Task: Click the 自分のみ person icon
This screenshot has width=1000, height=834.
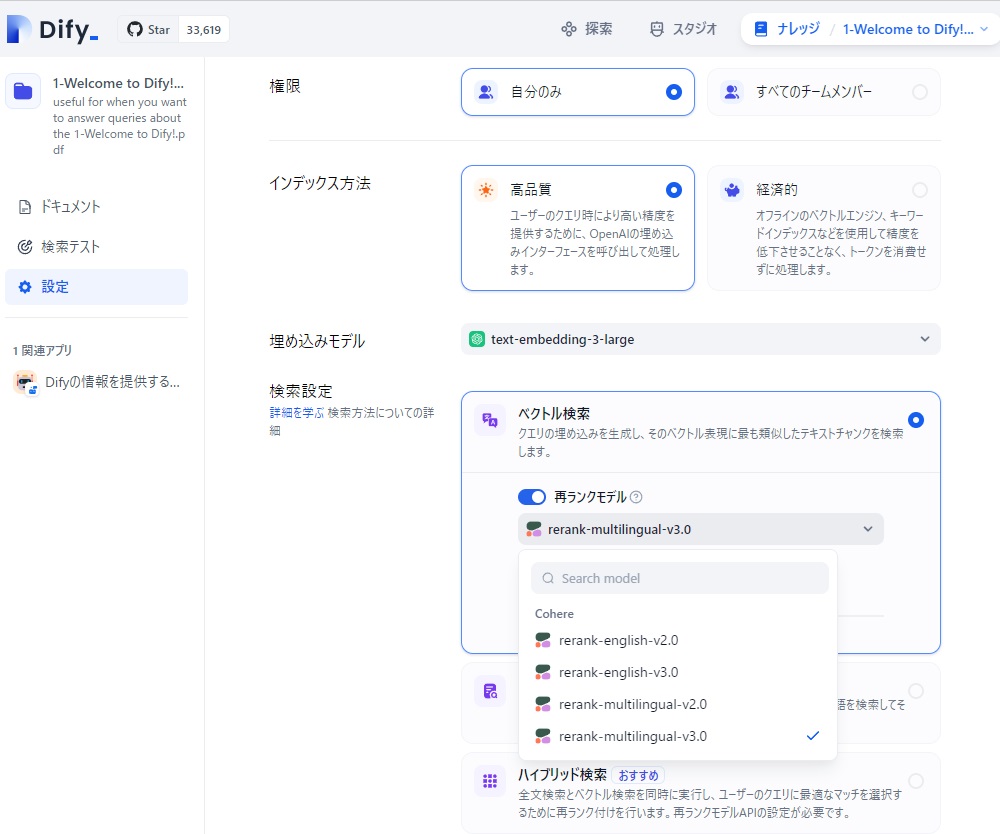Action: (486, 92)
